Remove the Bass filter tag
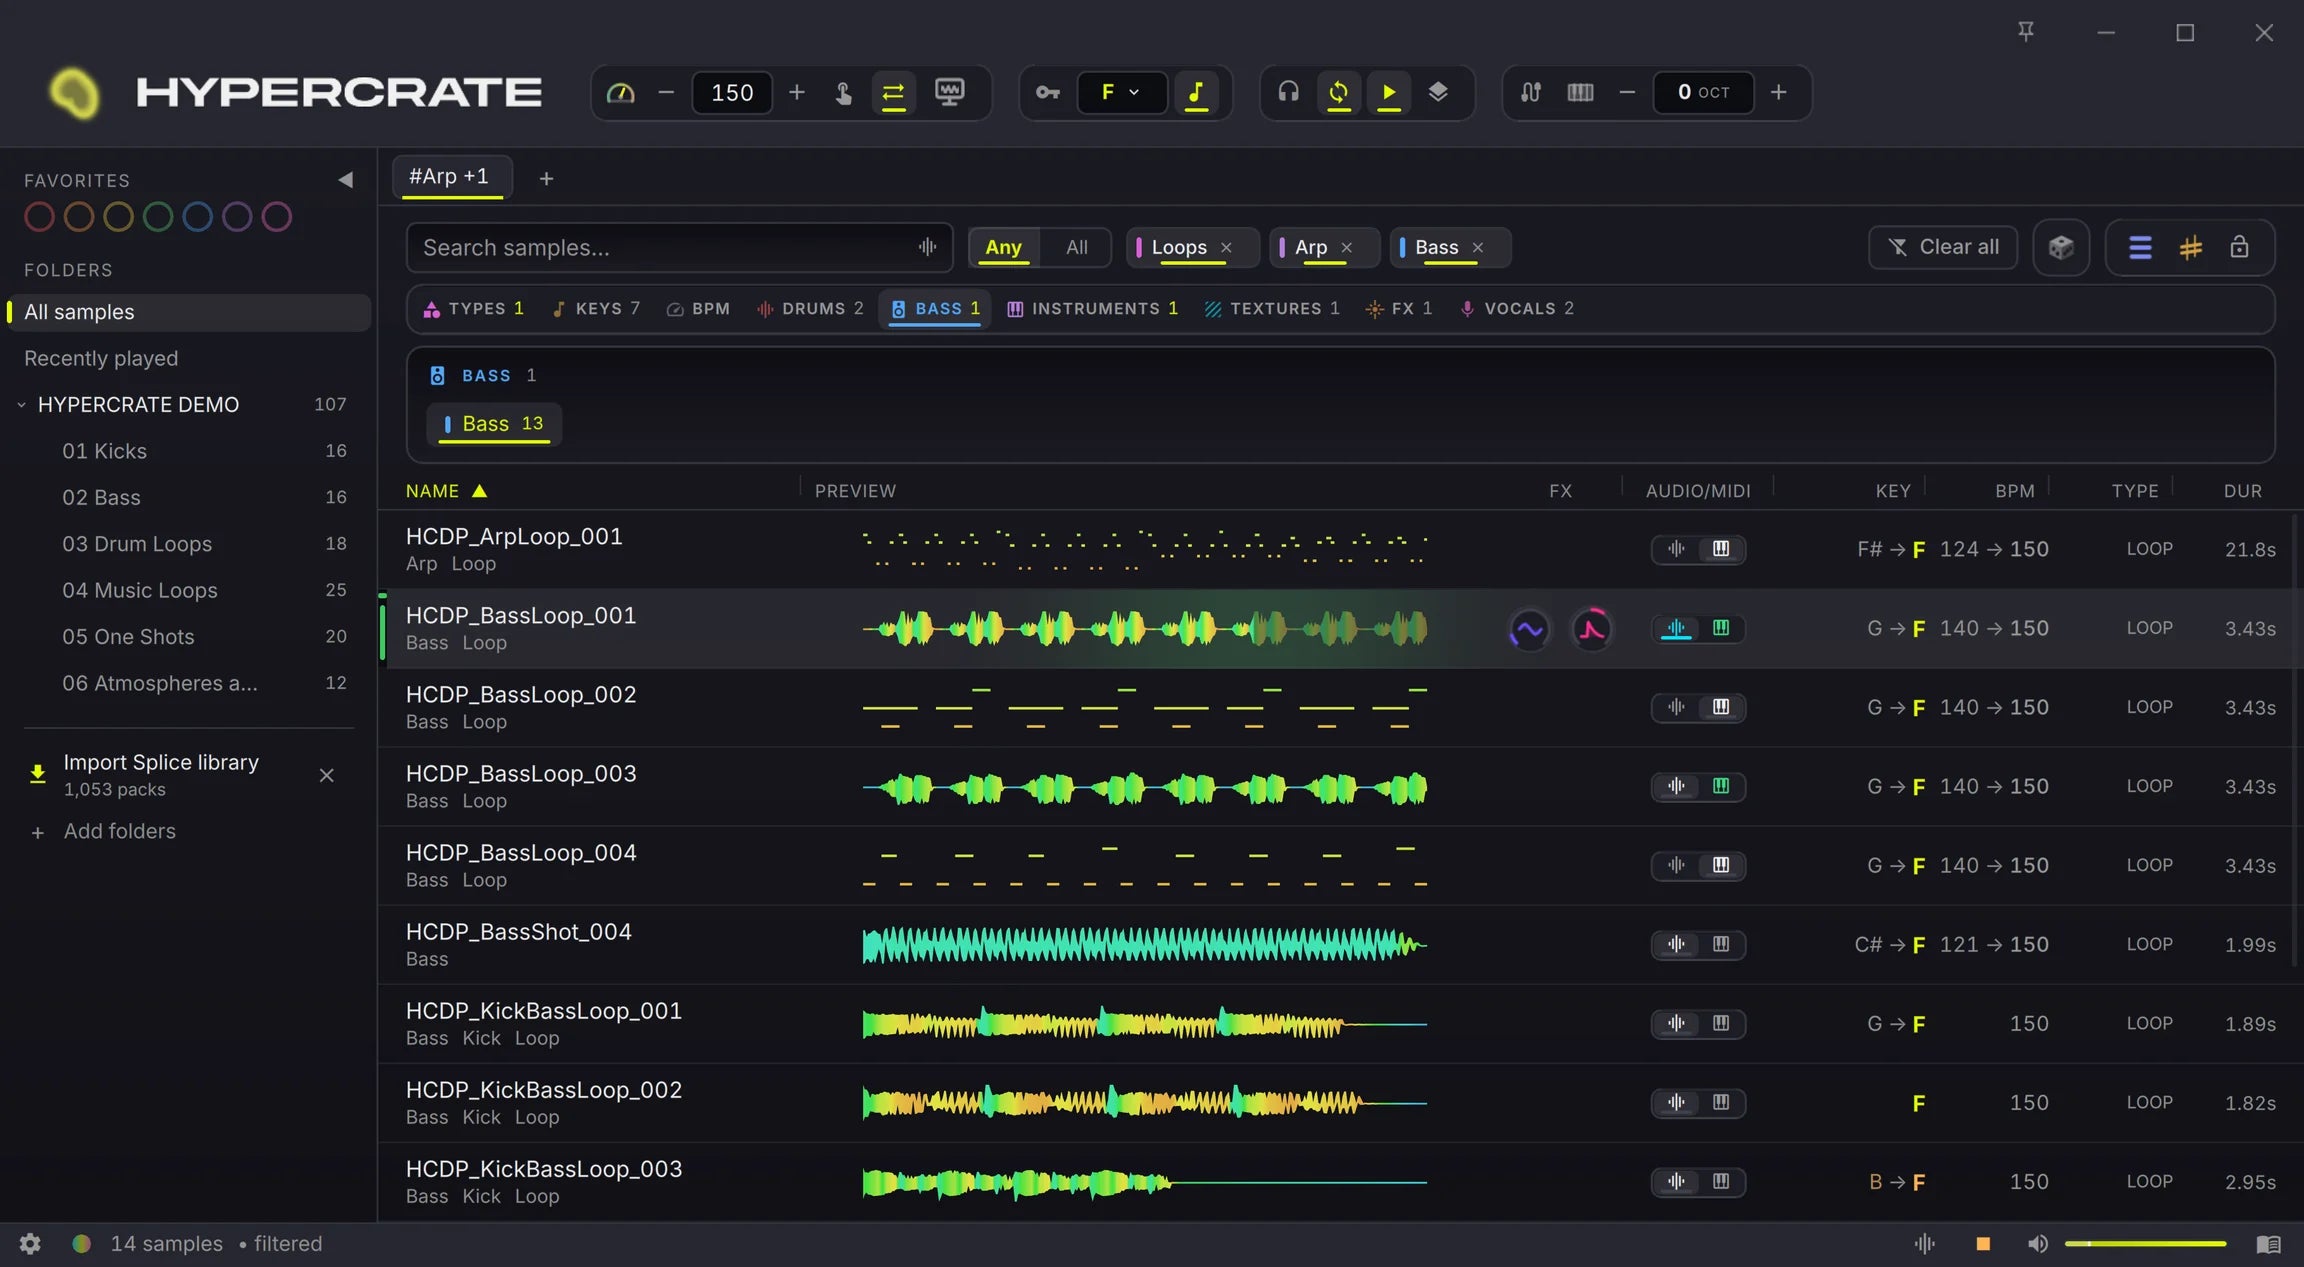Screen dimensions: 2304x1267 pyautogui.click(x=1477, y=247)
